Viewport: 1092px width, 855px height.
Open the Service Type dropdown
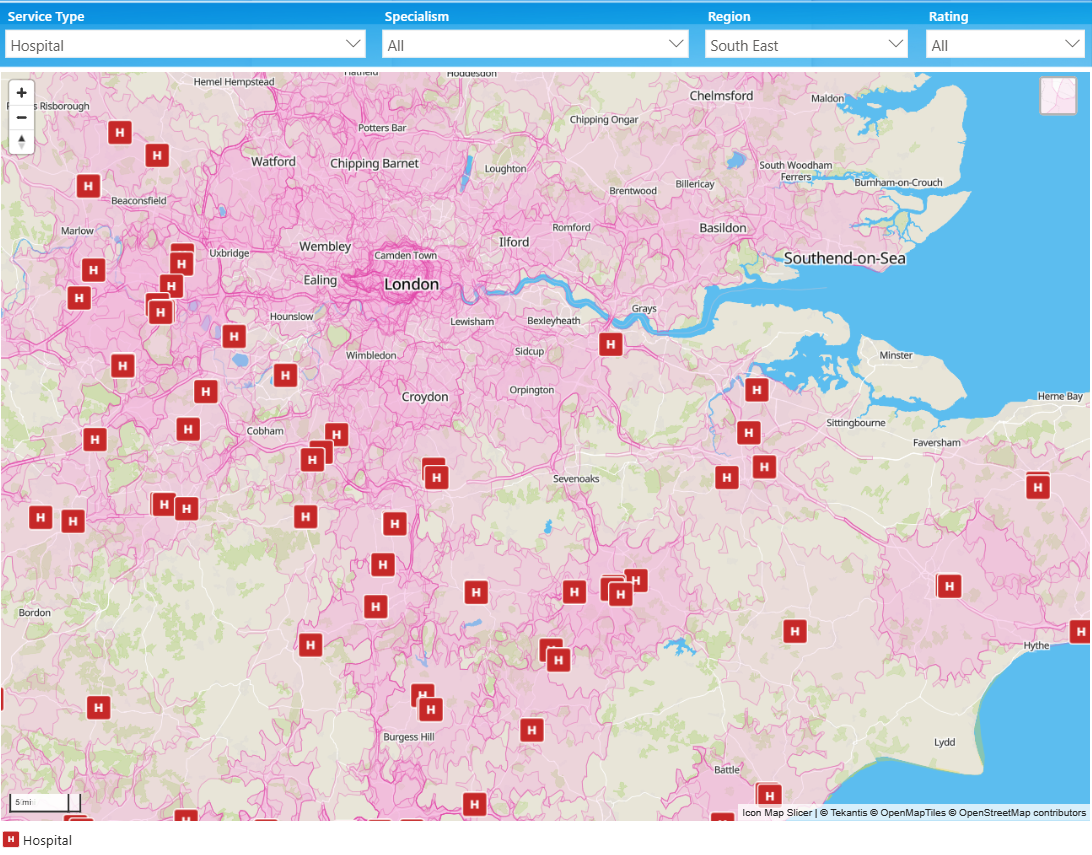coord(185,43)
